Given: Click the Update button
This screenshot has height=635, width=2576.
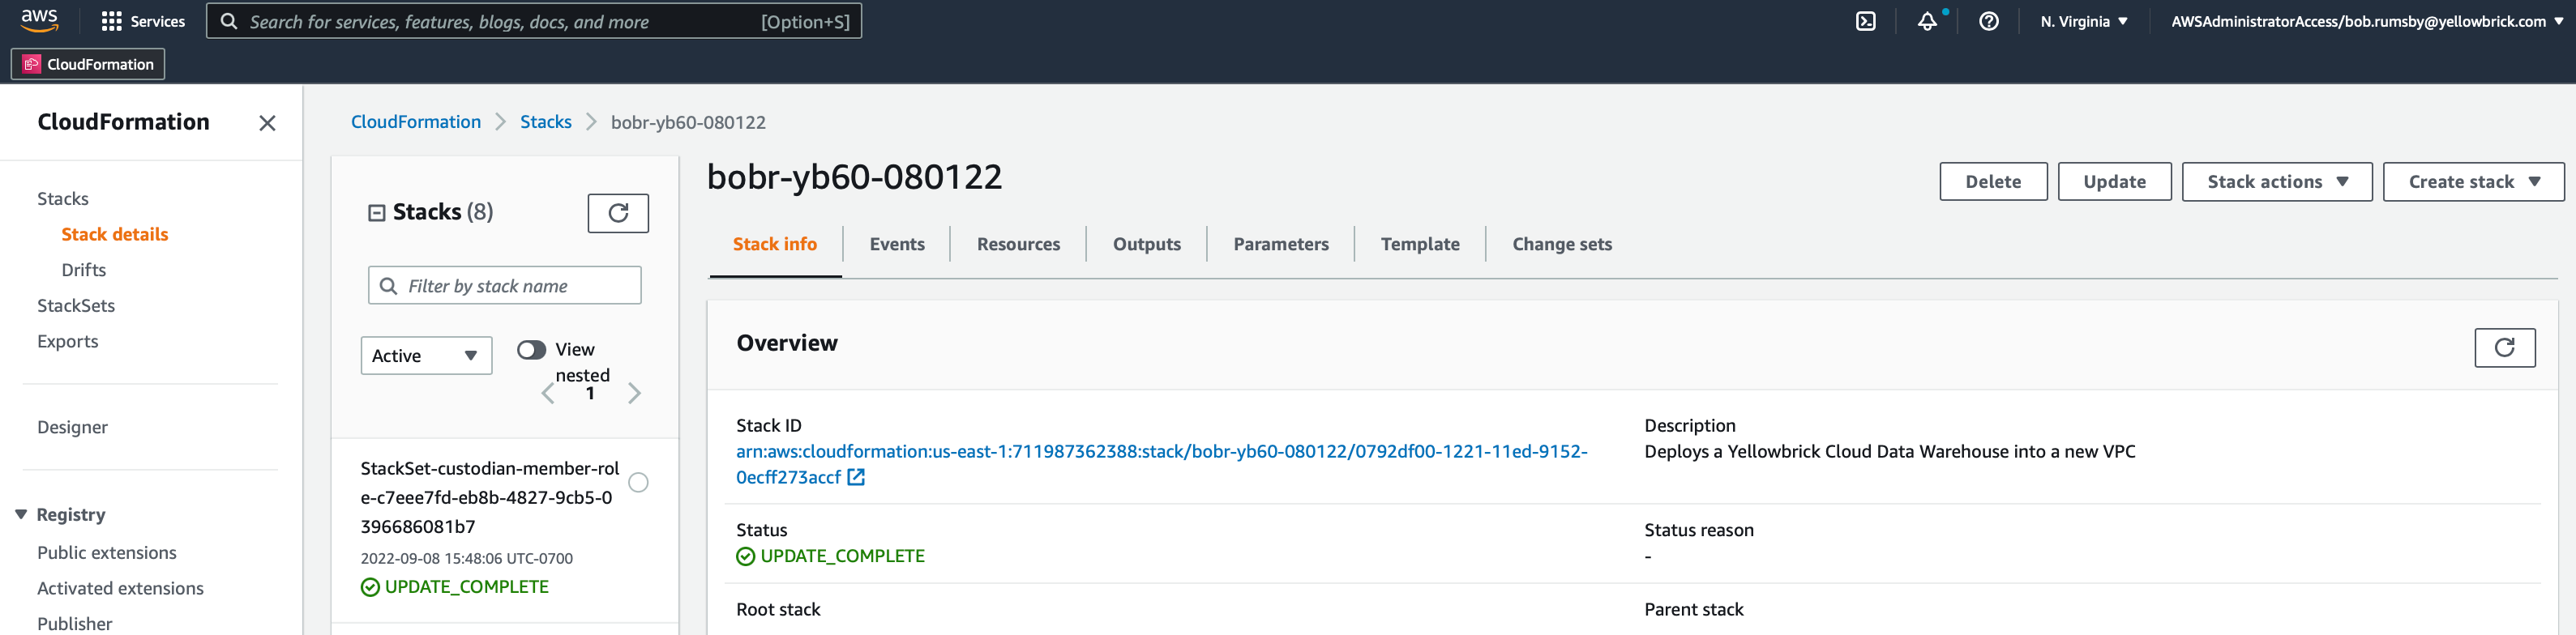Looking at the screenshot, I should pos(2114,181).
